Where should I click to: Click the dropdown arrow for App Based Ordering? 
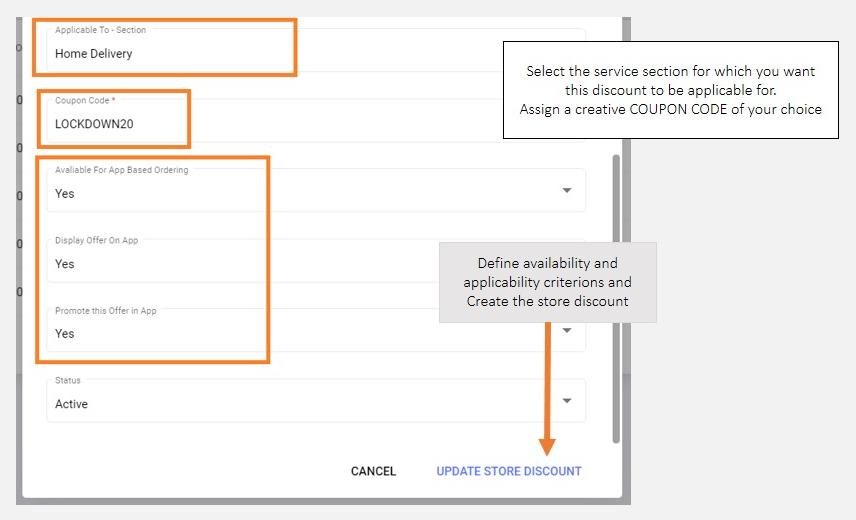coord(566,190)
